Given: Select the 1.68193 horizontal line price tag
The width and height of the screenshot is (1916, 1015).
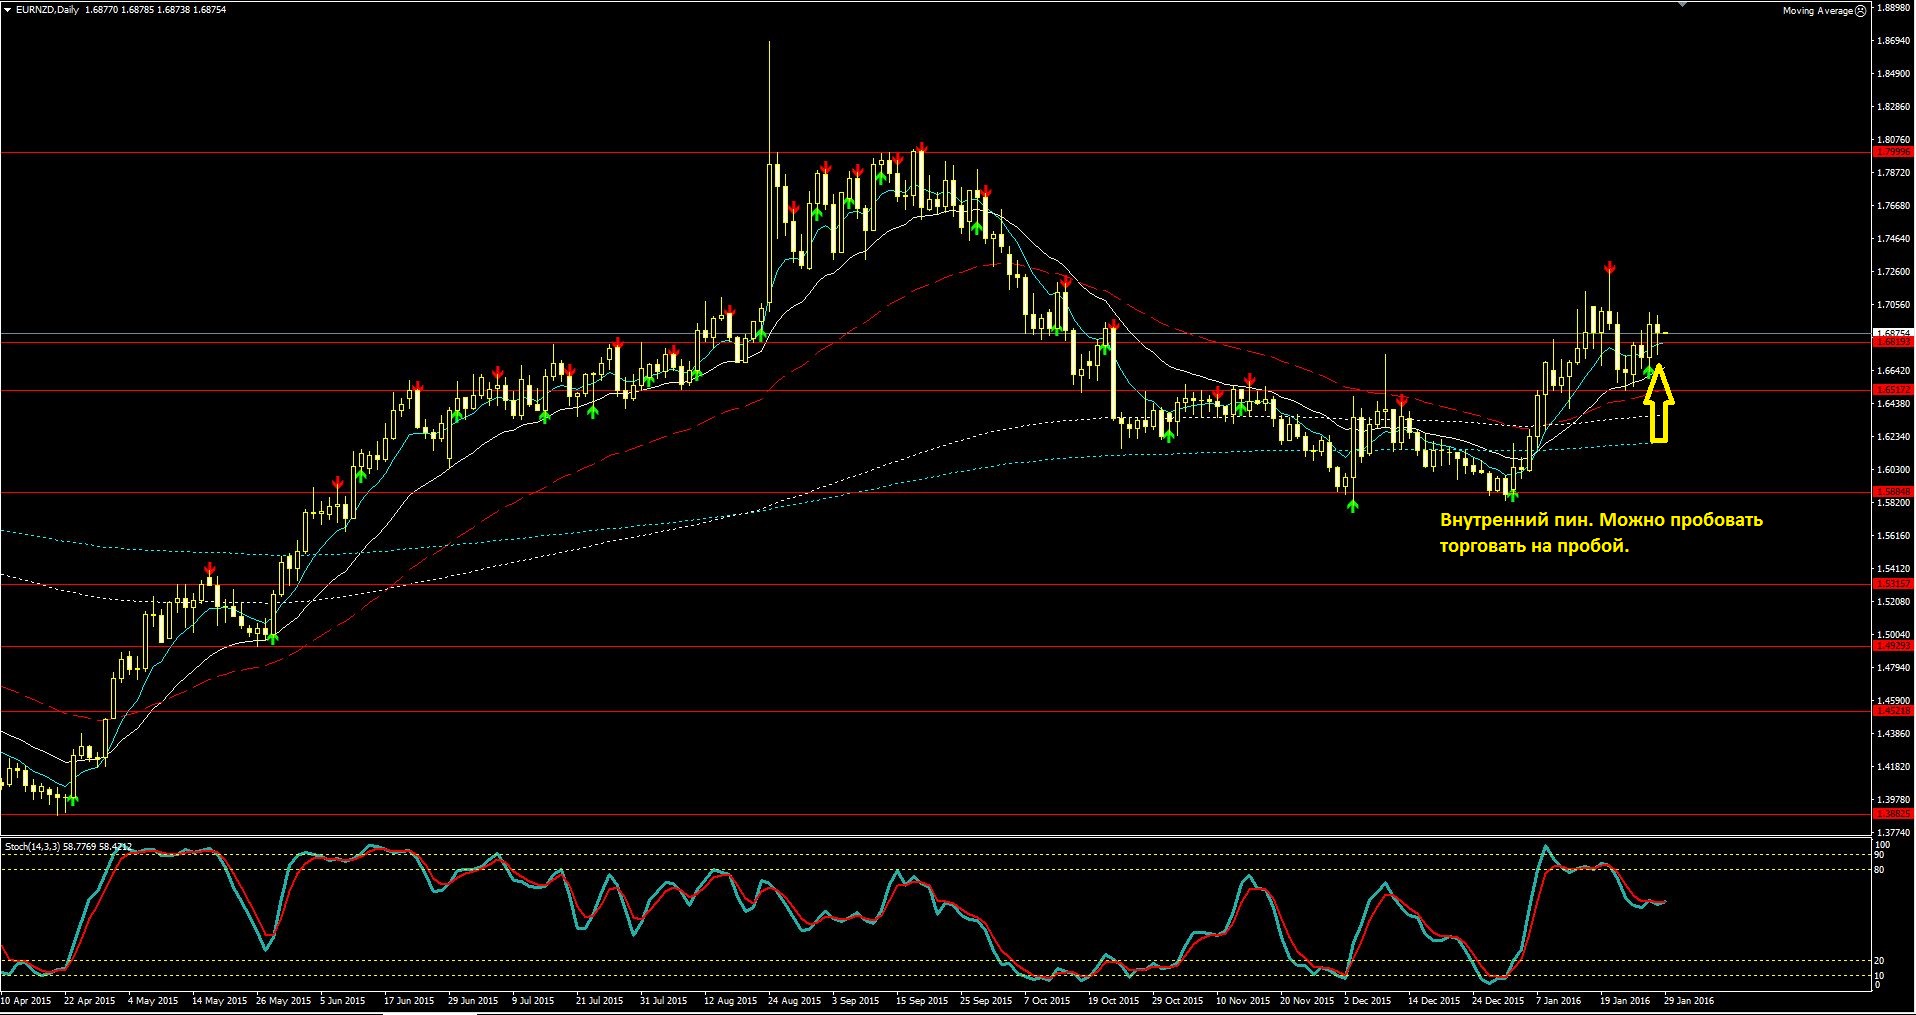Looking at the screenshot, I should (1893, 342).
